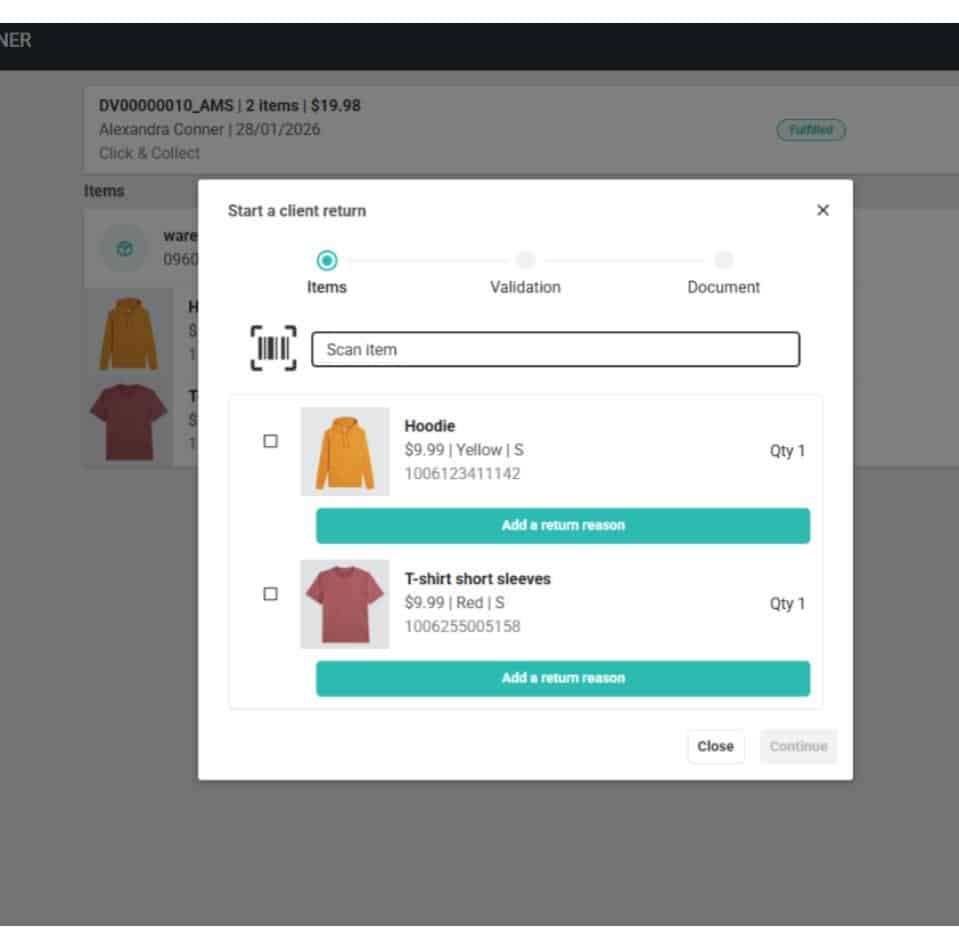Click order header DV00000010_AMS

point(166,105)
